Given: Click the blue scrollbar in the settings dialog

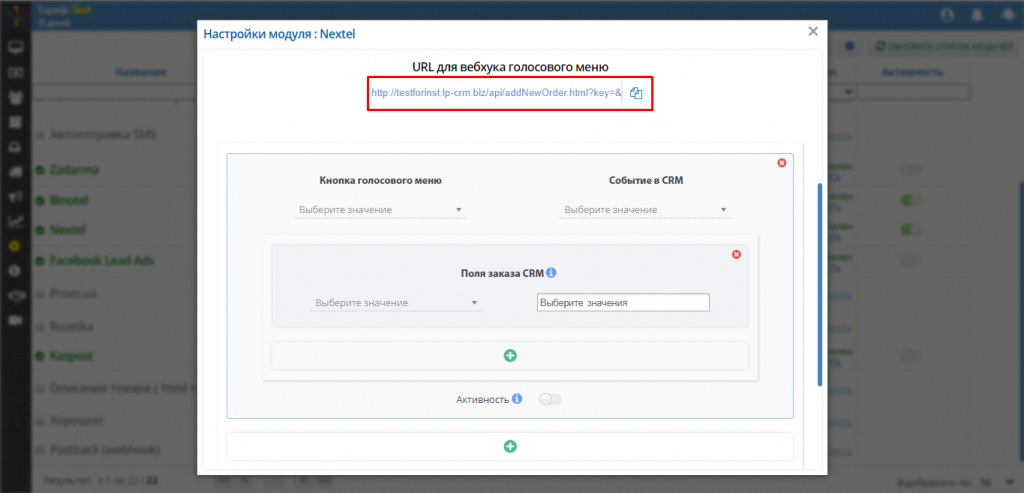Looking at the screenshot, I should 820,284.
